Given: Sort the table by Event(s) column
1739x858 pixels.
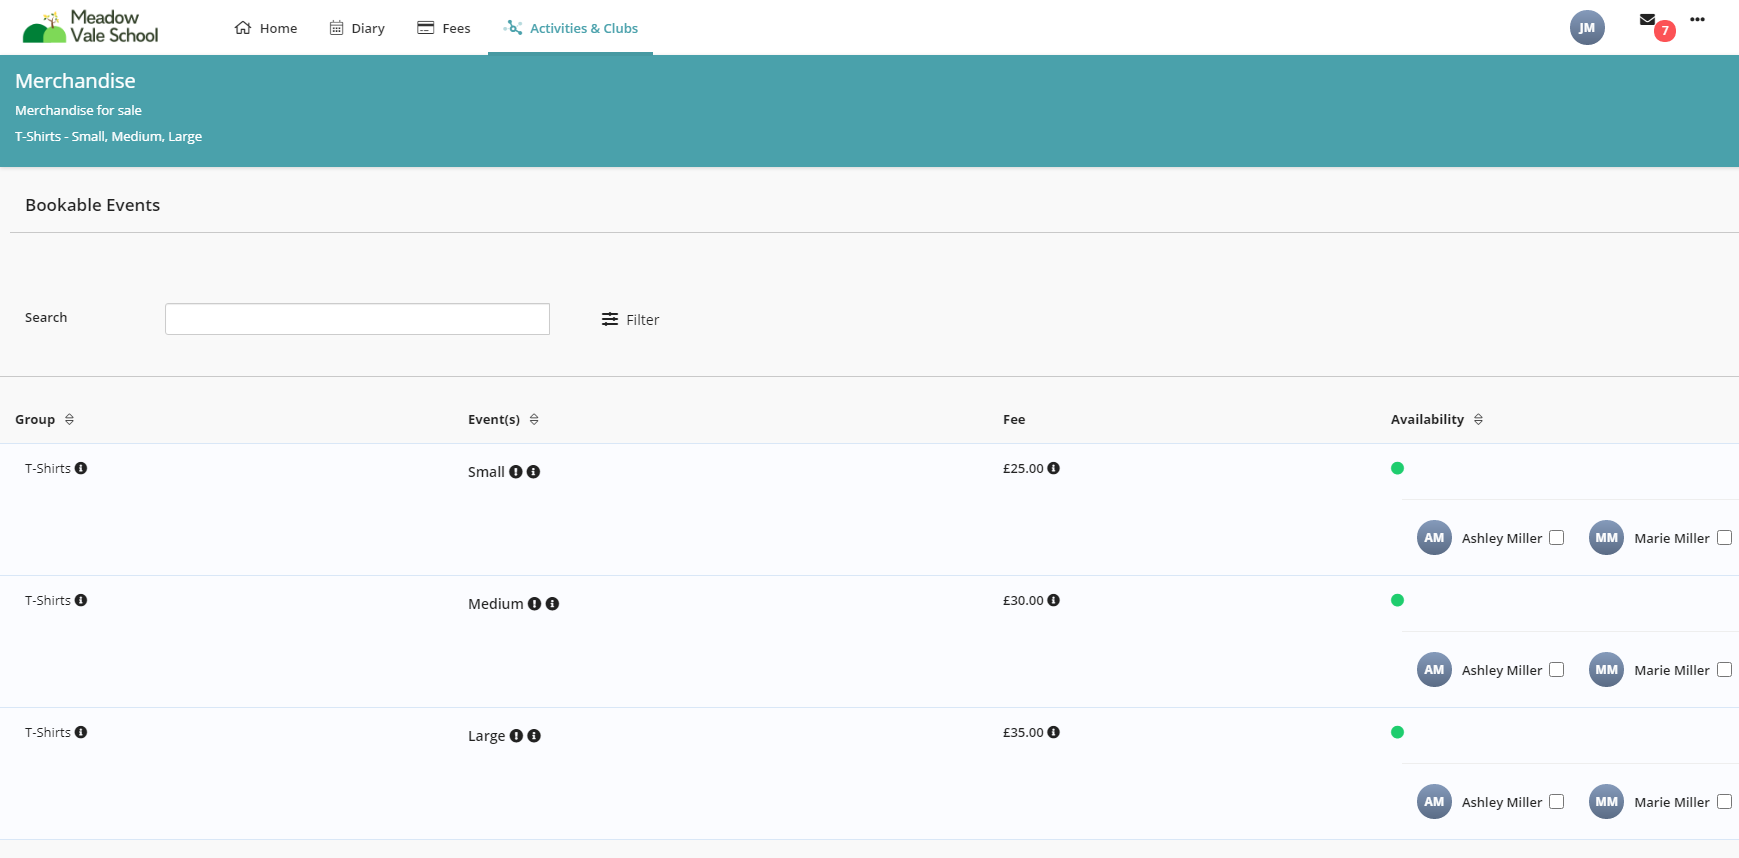Looking at the screenshot, I should click(x=534, y=420).
